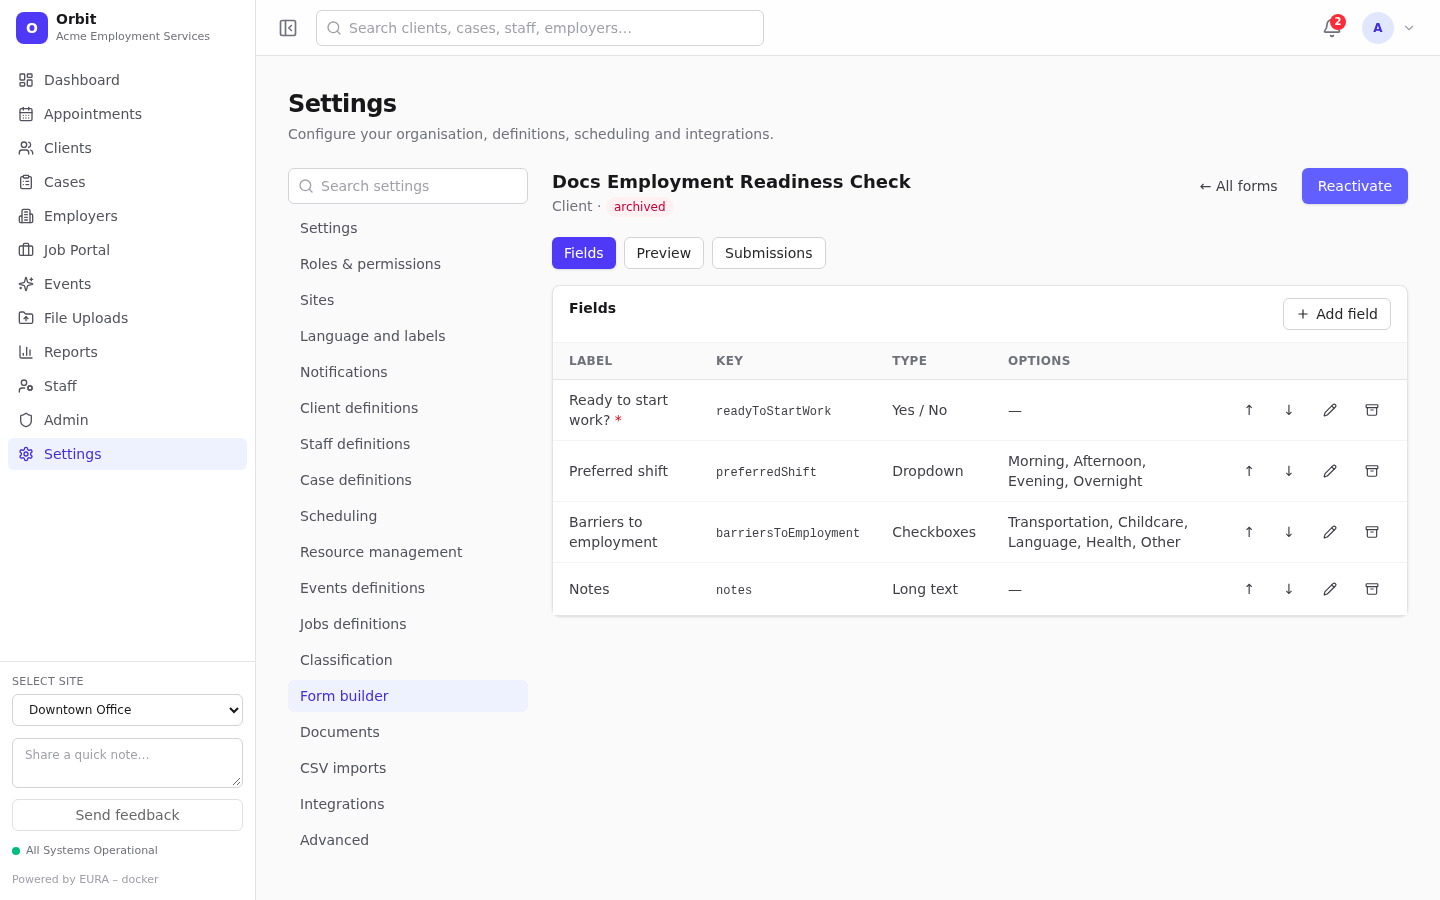Focus the Search settings field
Screen dimensions: 1440x900
pyautogui.click(x=408, y=186)
